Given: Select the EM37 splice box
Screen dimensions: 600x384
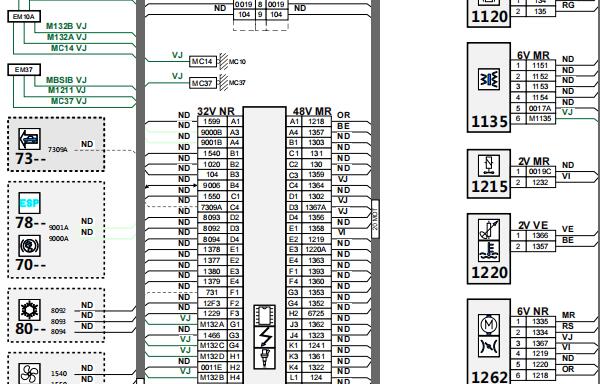Looking at the screenshot, I should (x=24, y=70).
